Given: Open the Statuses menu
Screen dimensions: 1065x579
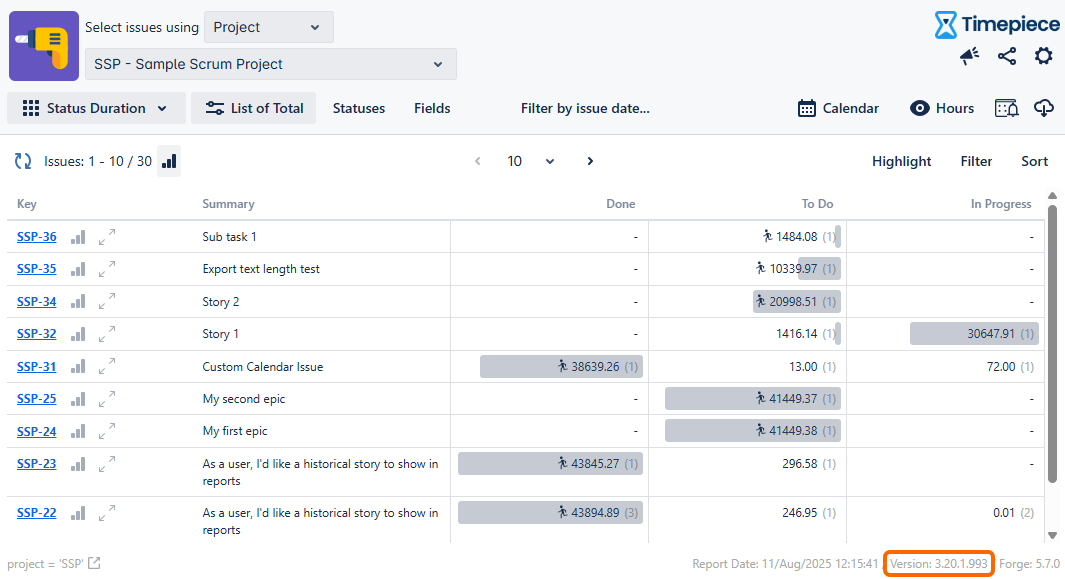Looking at the screenshot, I should click(x=358, y=108).
